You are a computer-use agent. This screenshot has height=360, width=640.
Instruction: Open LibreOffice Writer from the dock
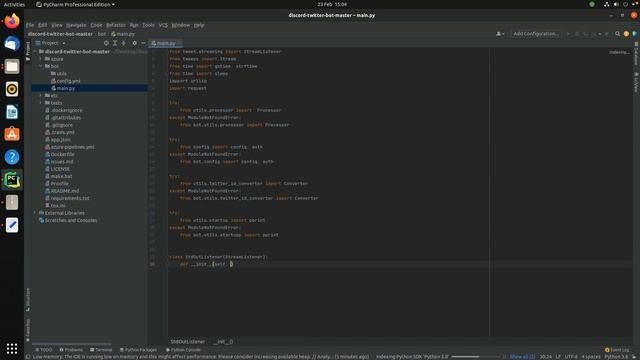[12, 111]
